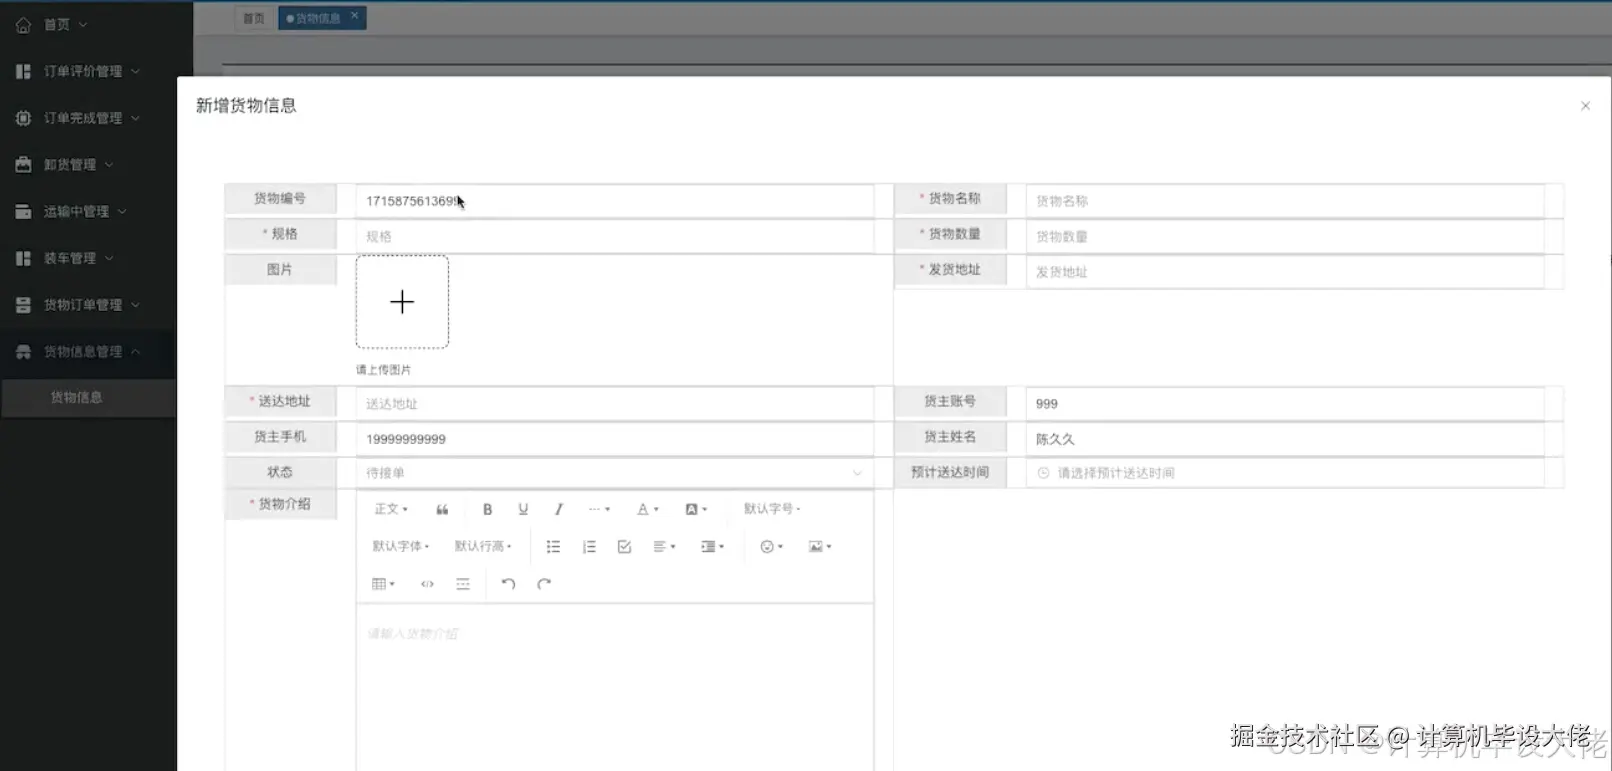Close the 货物信息 tab
Viewport: 1612px width, 771px height.
pos(354,16)
